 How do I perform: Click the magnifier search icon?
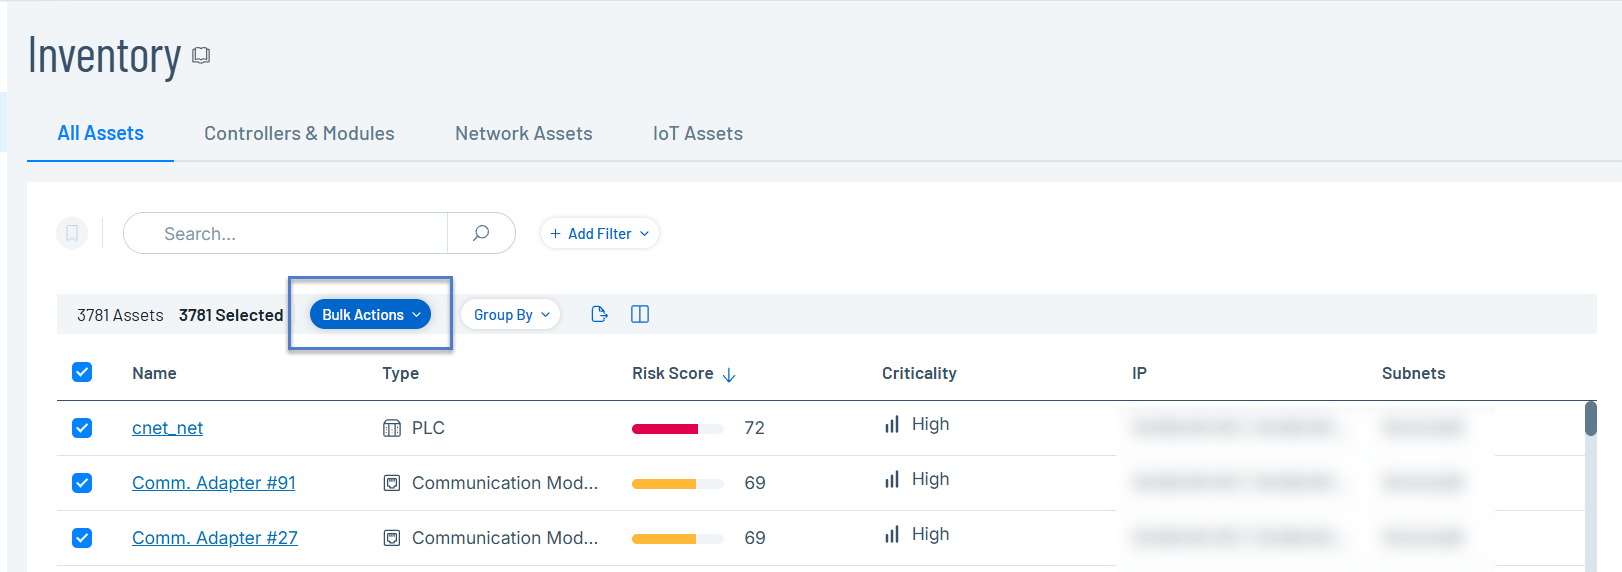click(481, 233)
